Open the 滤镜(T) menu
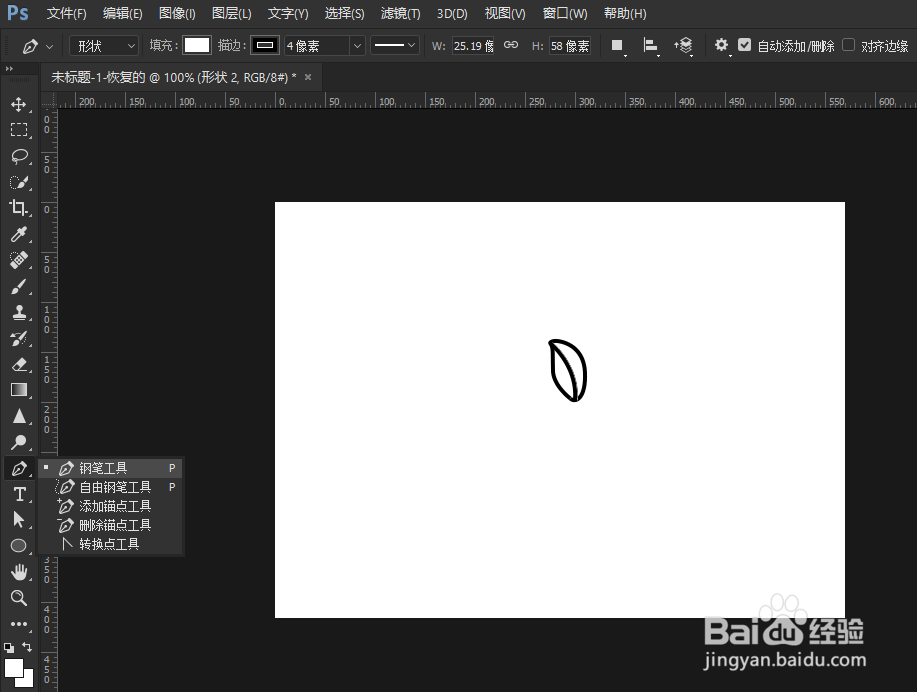This screenshot has height=692, width=917. [401, 13]
